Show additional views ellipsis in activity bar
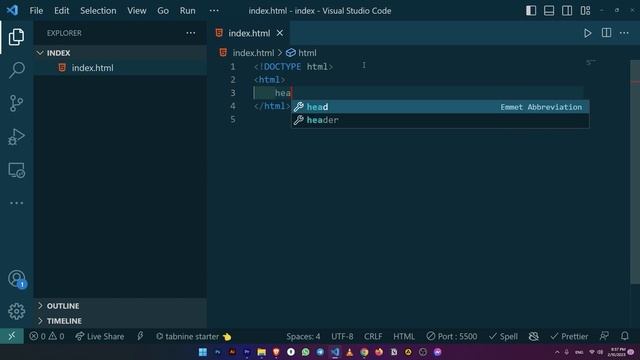The height and width of the screenshot is (360, 640). click(16, 203)
